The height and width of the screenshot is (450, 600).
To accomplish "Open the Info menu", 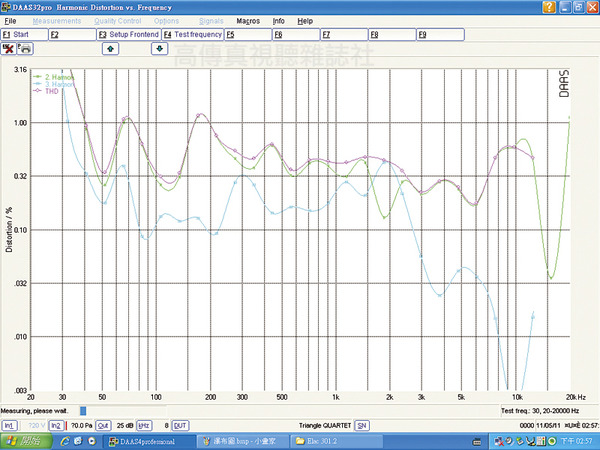I will (279, 21).
